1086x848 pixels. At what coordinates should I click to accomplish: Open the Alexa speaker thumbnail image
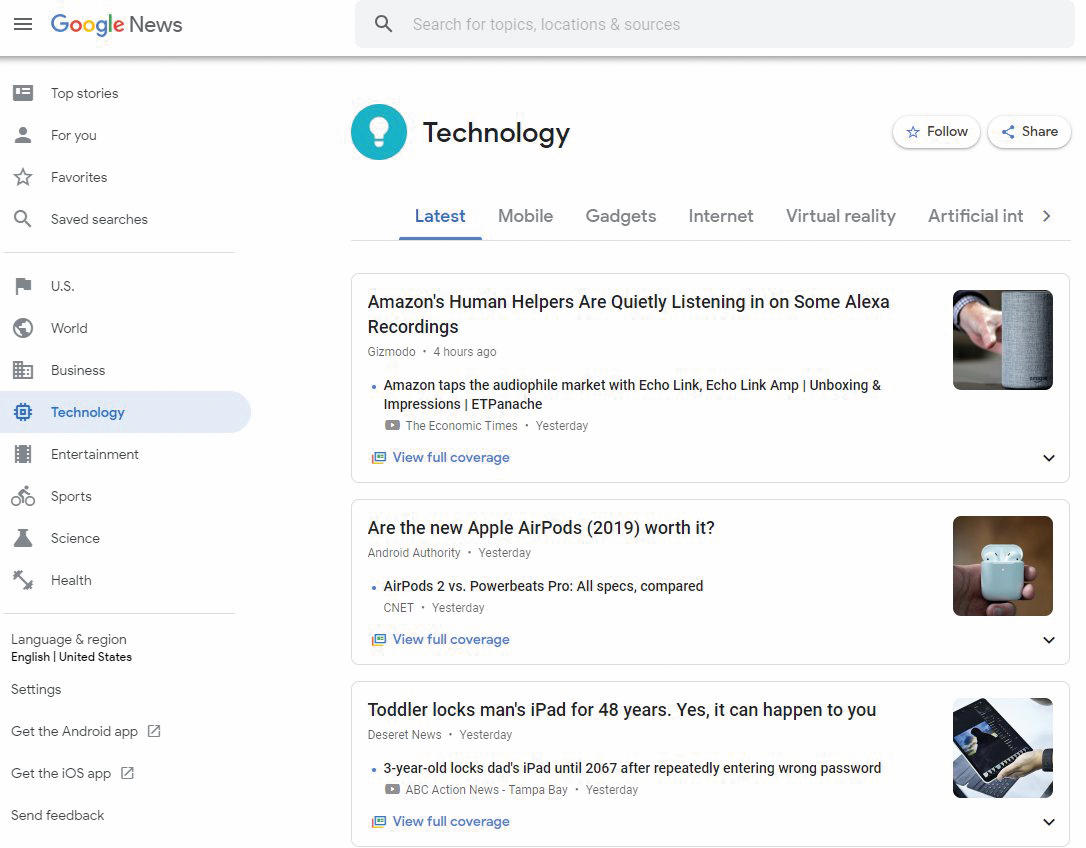pos(1003,339)
